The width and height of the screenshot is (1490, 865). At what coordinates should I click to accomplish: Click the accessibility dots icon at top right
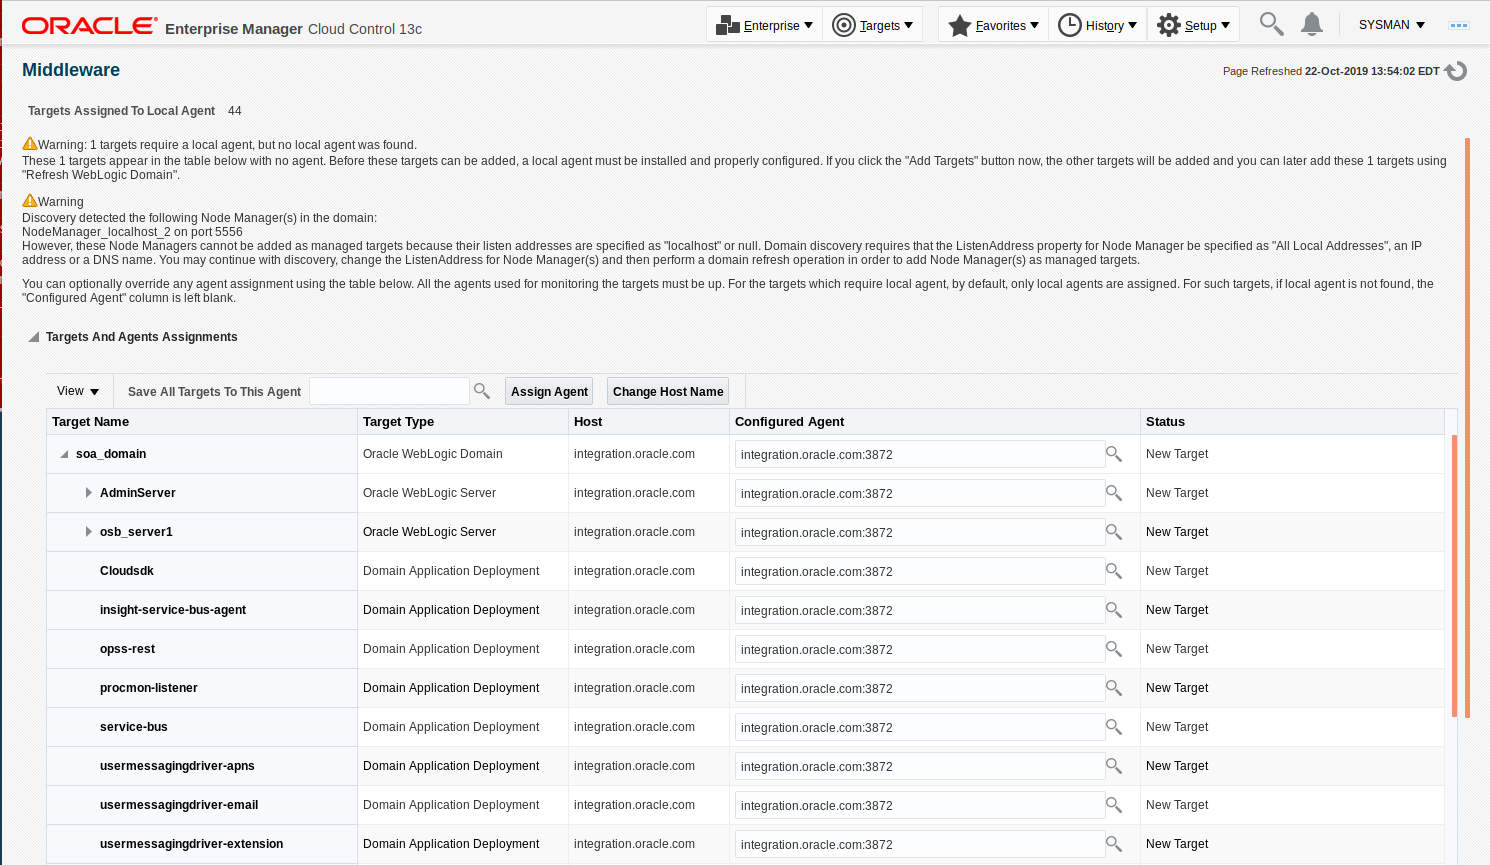(1459, 25)
